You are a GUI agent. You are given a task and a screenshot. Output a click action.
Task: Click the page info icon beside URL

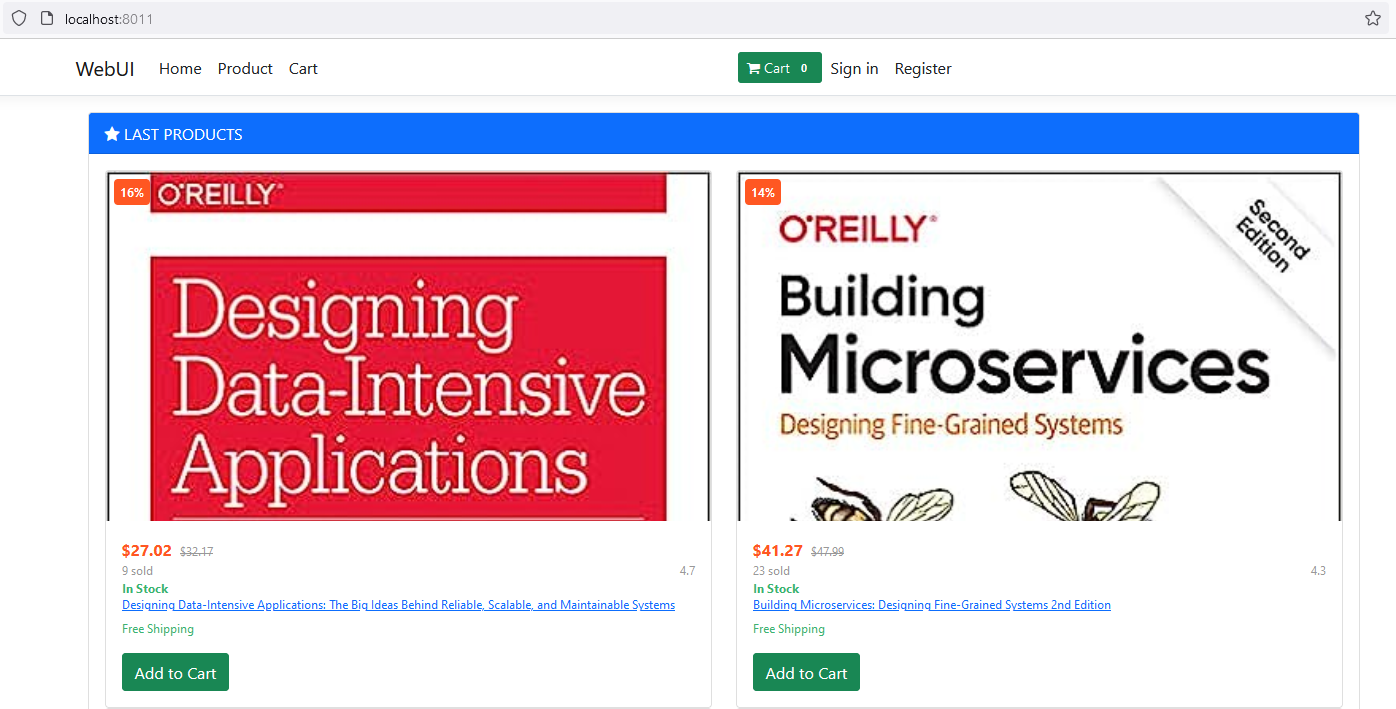point(46,18)
